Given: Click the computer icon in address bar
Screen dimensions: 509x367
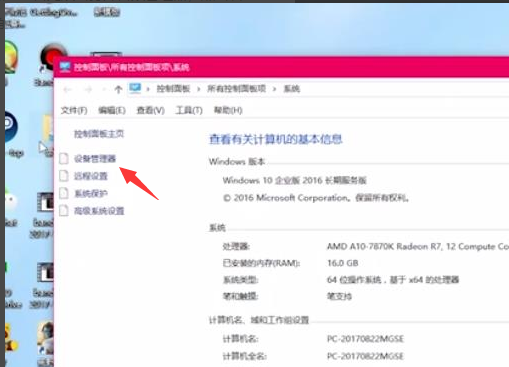Looking at the screenshot, I should pyautogui.click(x=135, y=89).
